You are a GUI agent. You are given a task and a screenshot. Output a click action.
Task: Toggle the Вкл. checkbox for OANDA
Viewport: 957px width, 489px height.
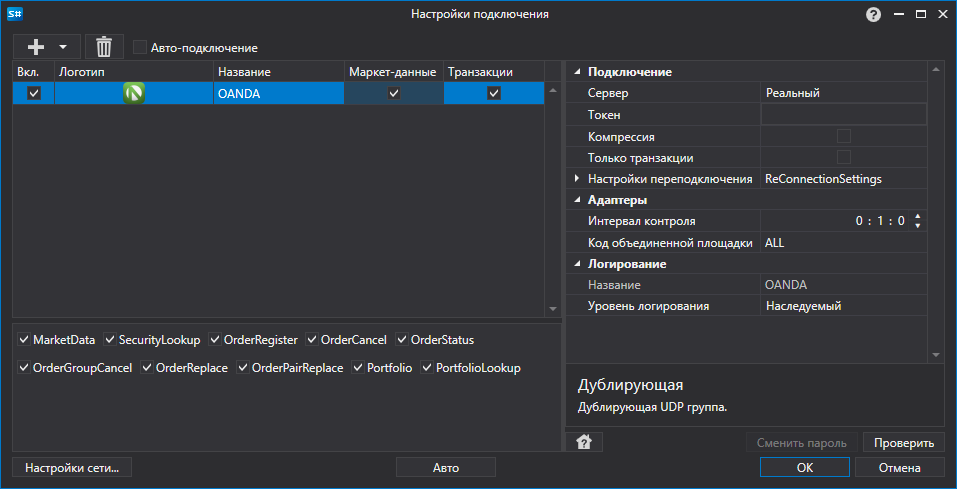coord(34,93)
